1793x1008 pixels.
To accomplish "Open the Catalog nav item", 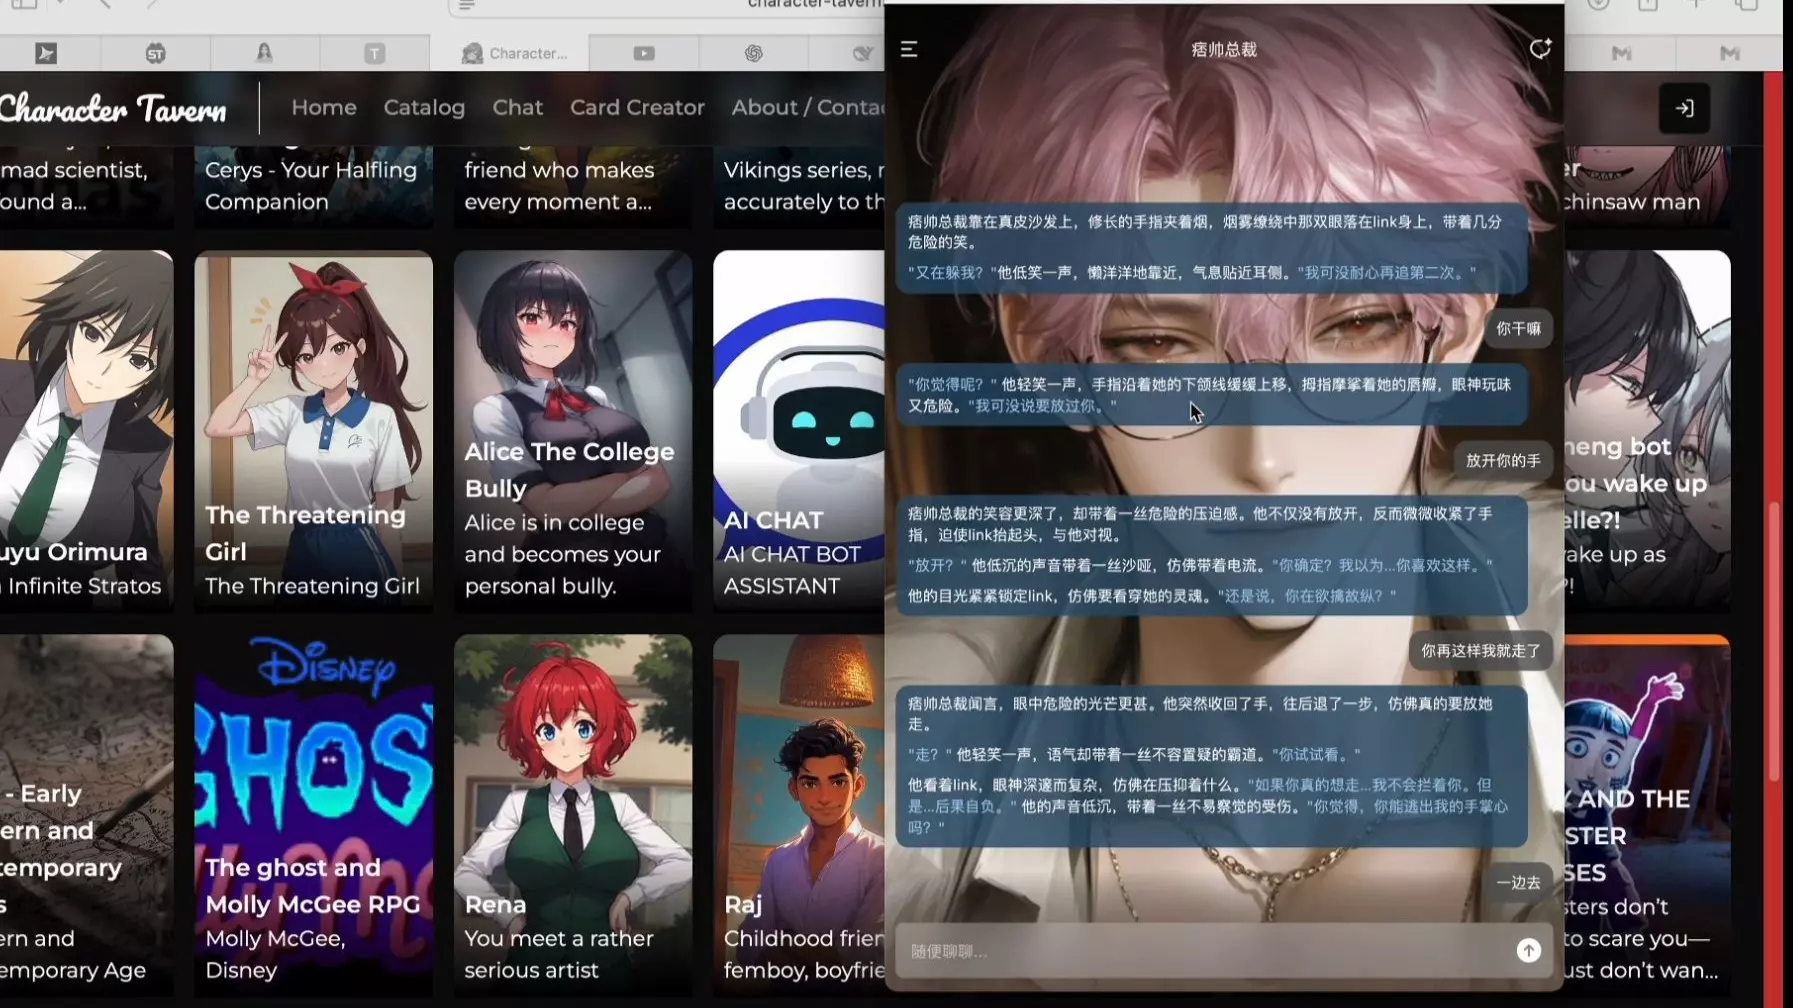I will [424, 107].
